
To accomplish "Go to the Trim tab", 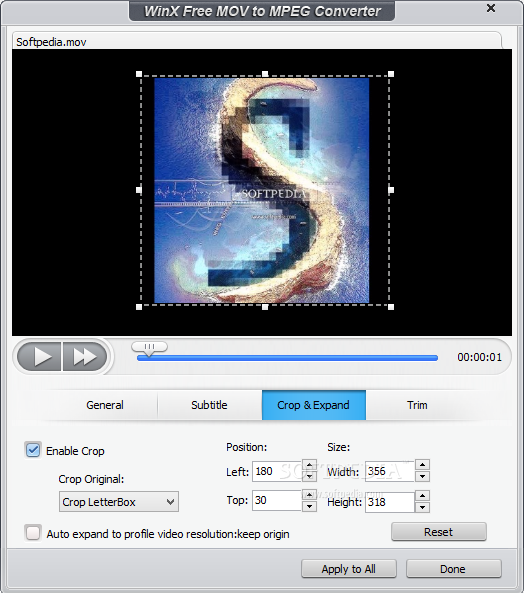I will pyautogui.click(x=417, y=405).
